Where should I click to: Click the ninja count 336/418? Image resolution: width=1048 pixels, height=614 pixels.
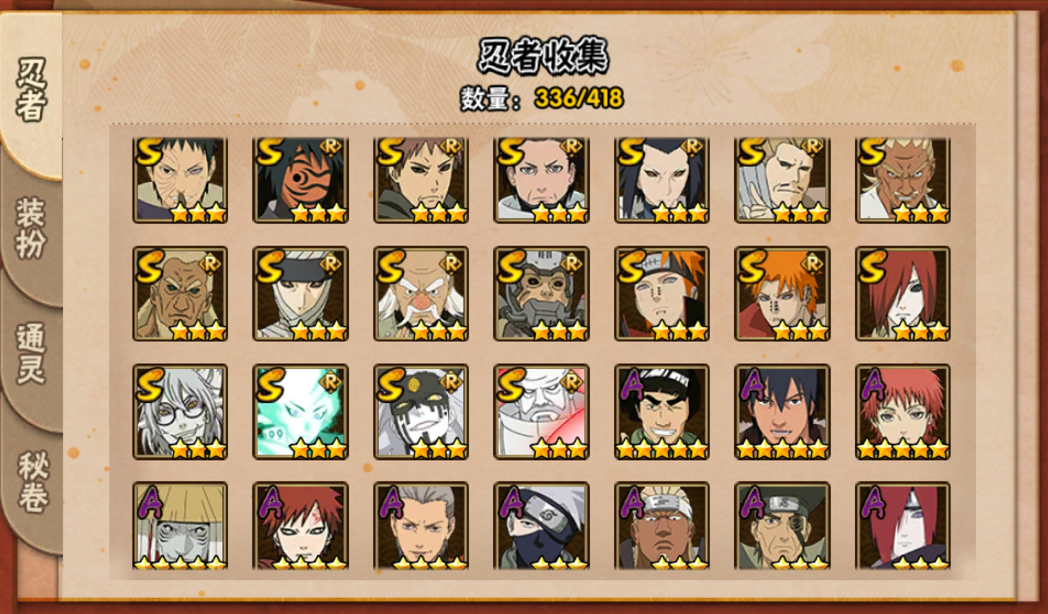click(x=579, y=99)
